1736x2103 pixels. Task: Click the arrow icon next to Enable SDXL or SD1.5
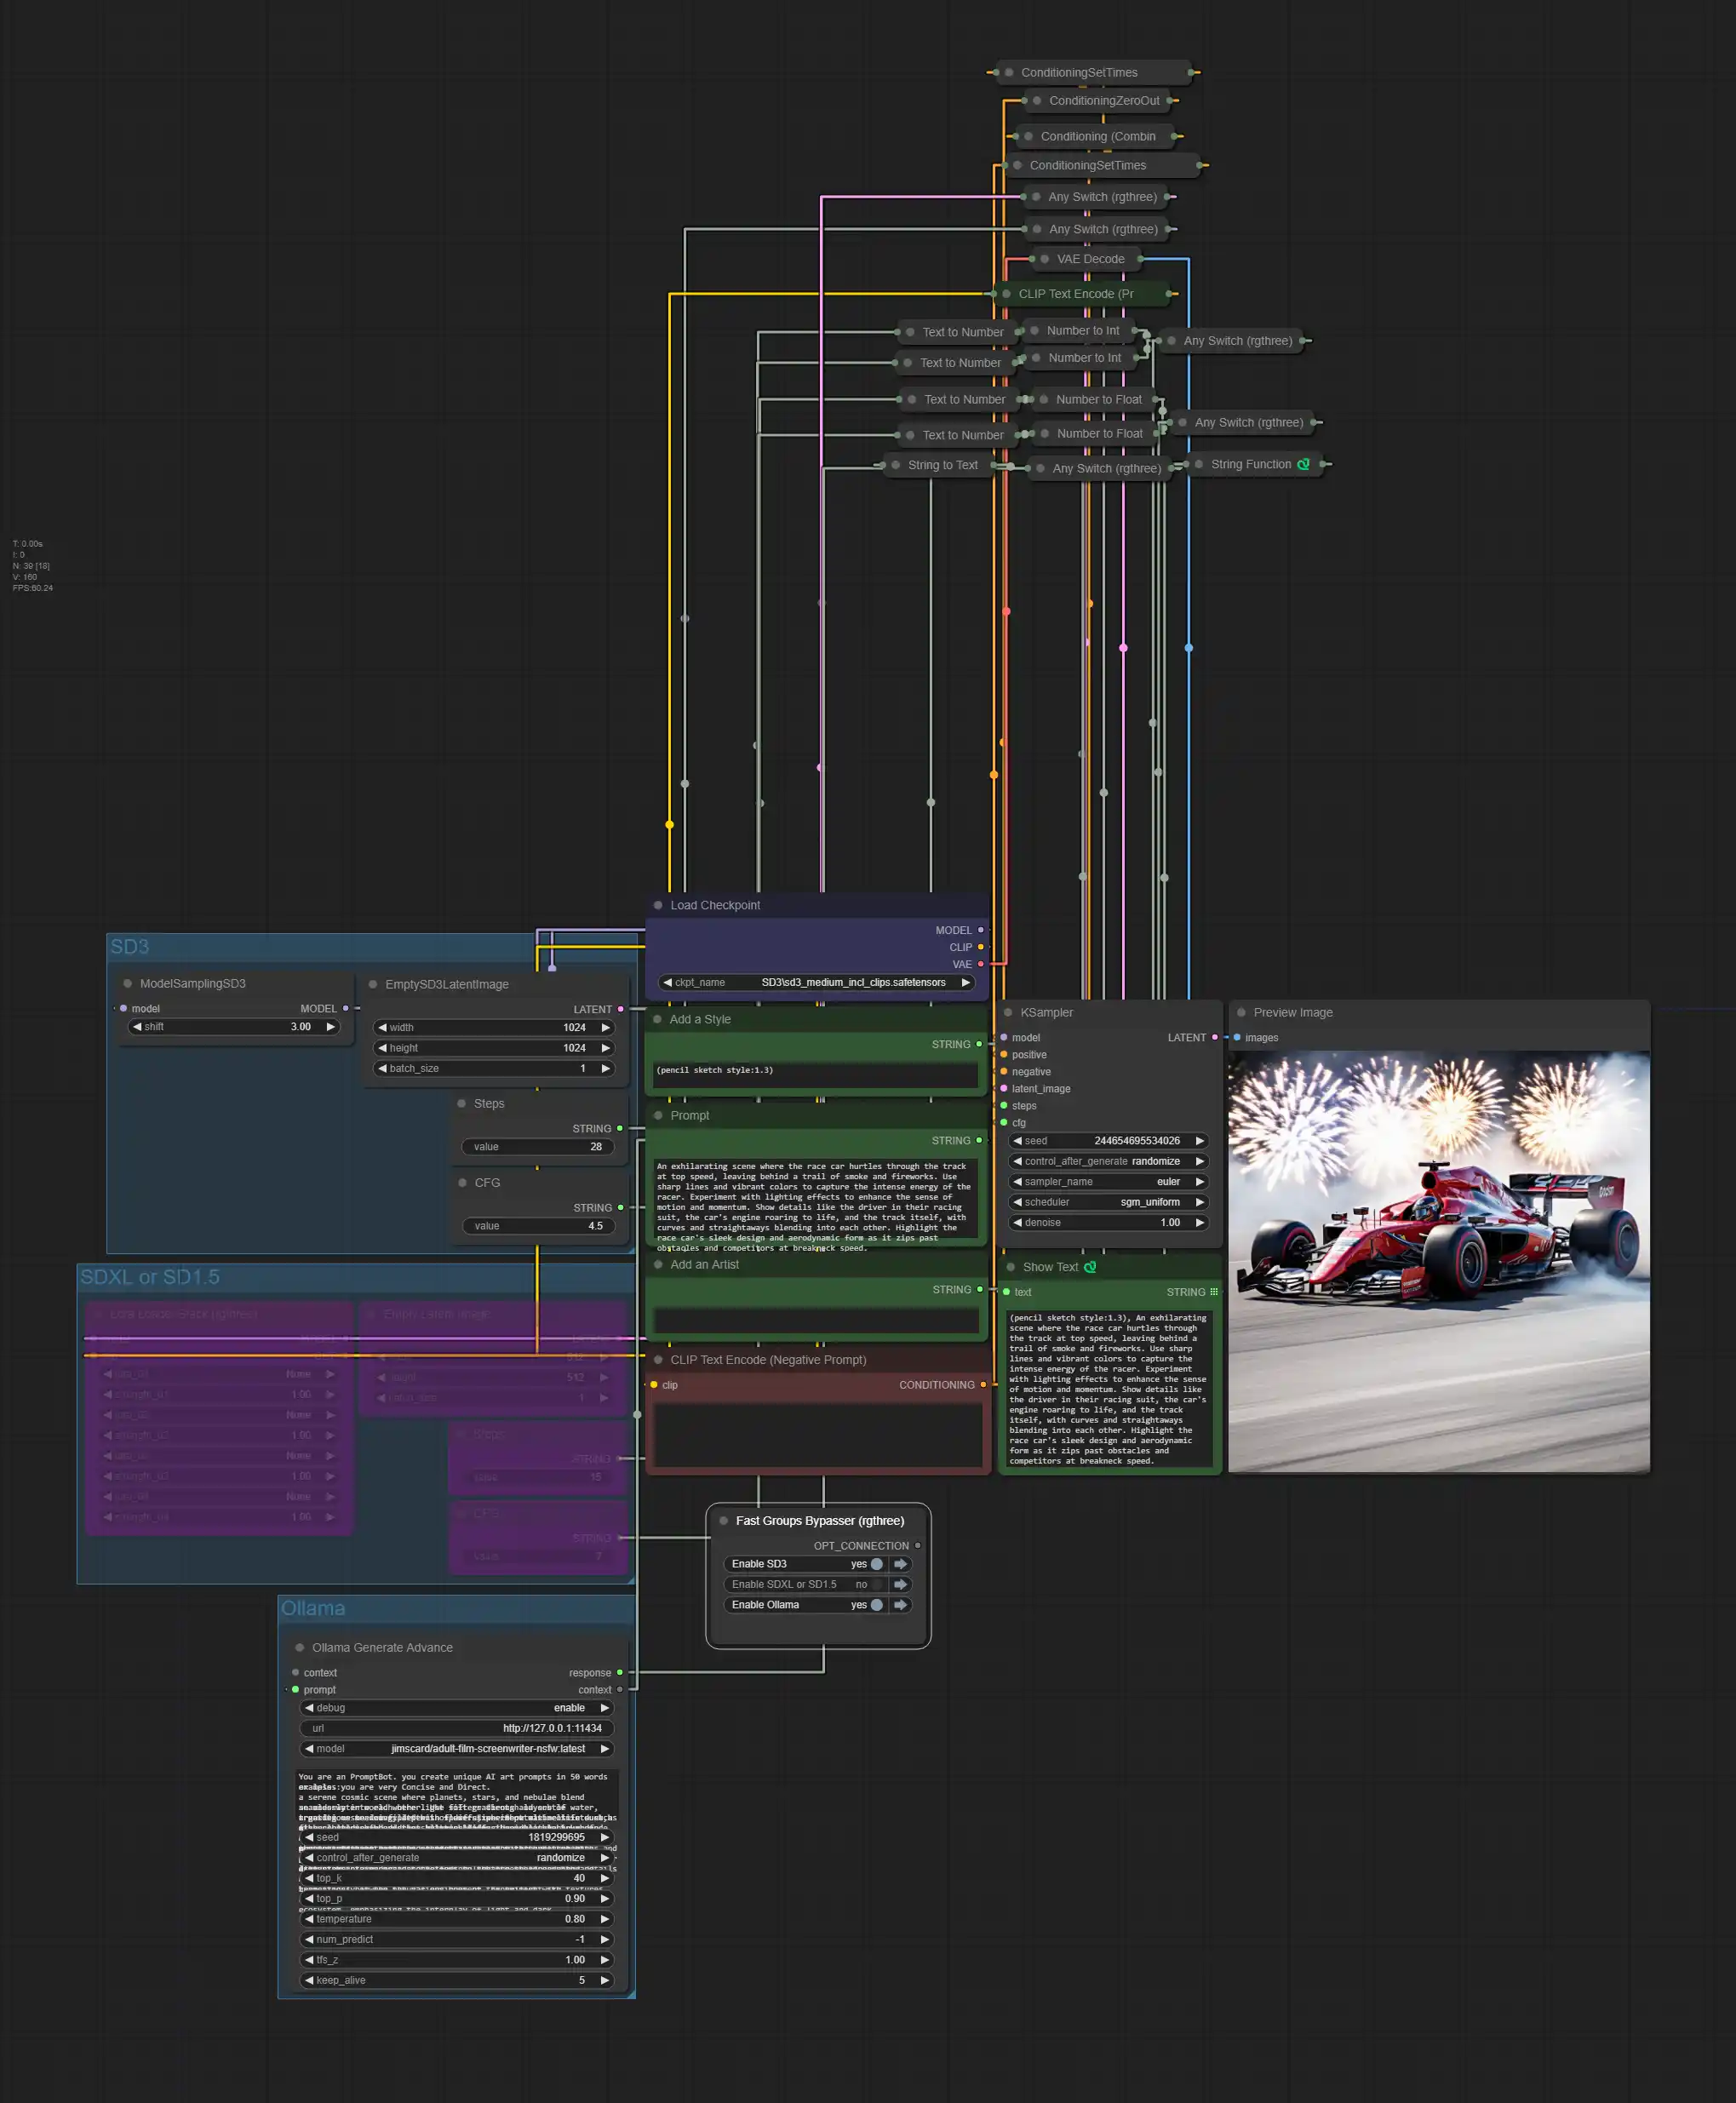click(901, 1584)
